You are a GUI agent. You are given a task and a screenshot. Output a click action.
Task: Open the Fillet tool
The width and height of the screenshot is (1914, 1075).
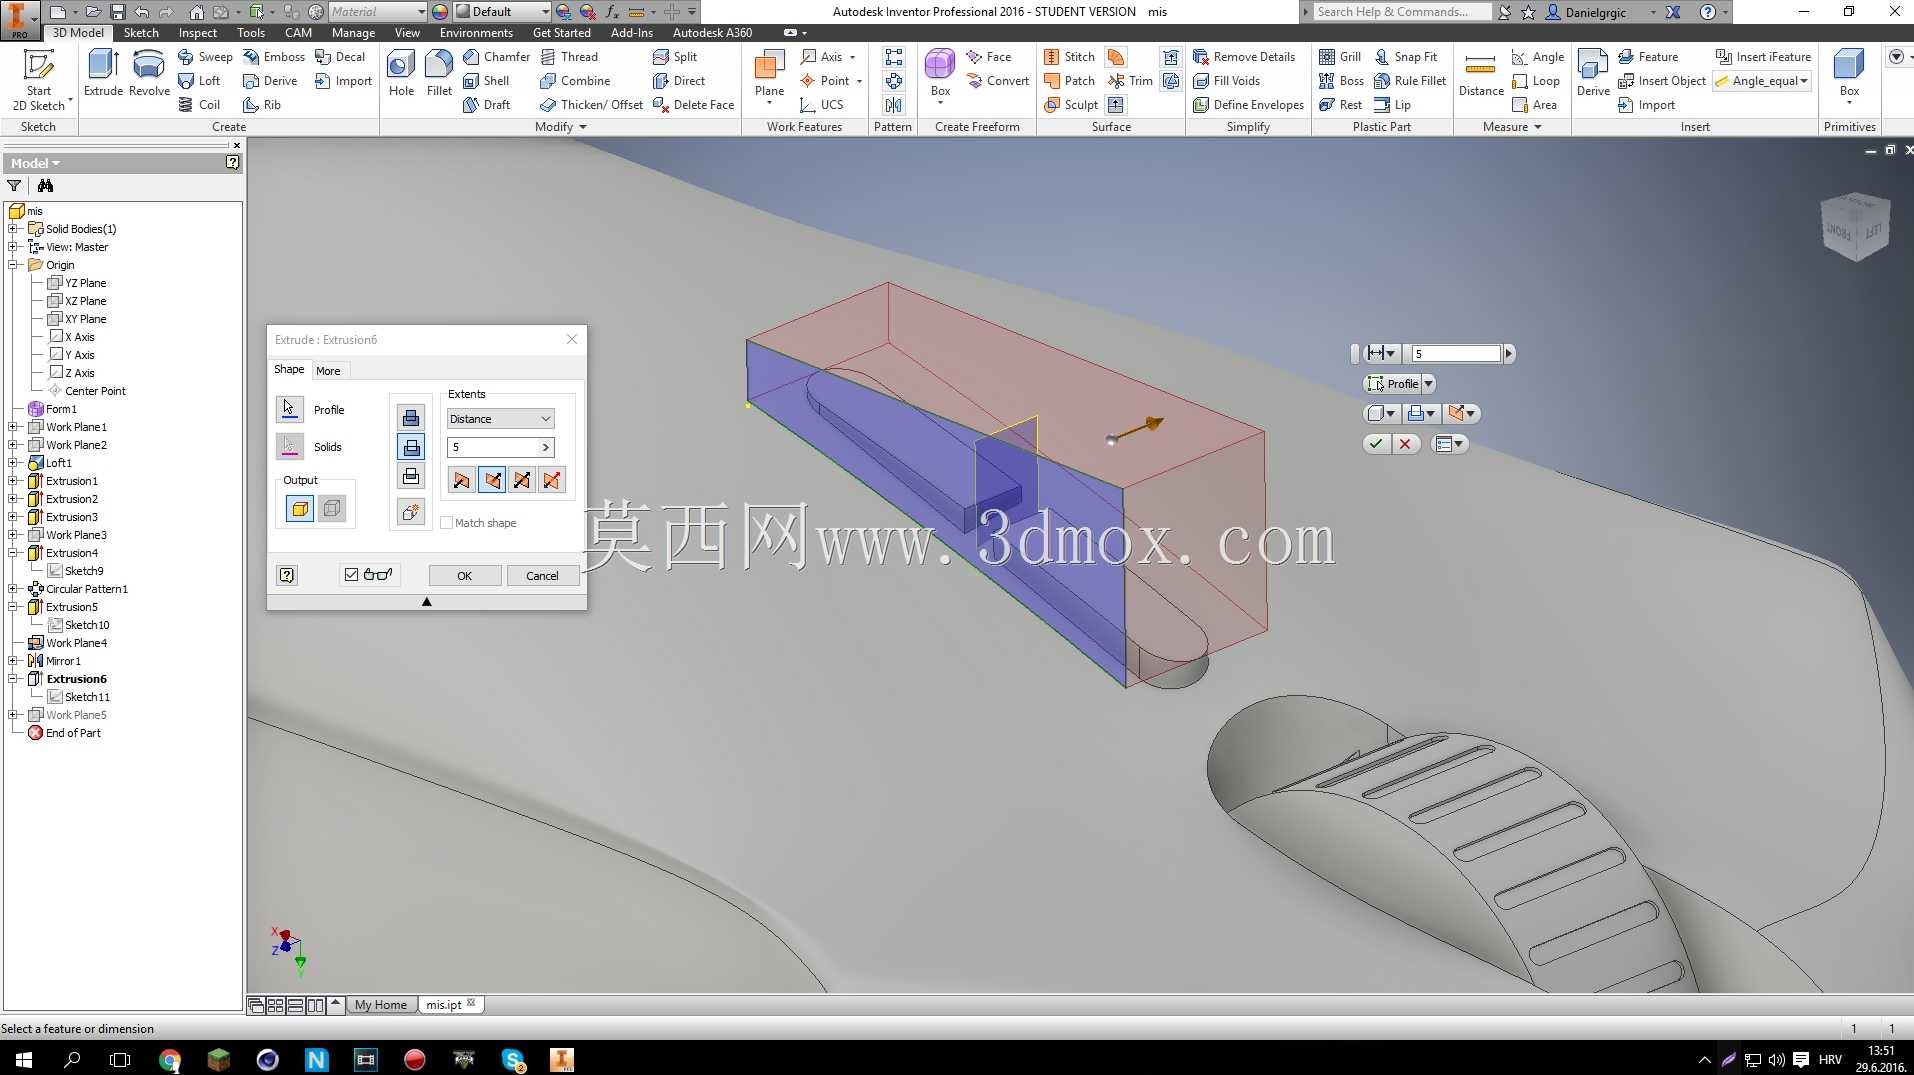coord(439,73)
